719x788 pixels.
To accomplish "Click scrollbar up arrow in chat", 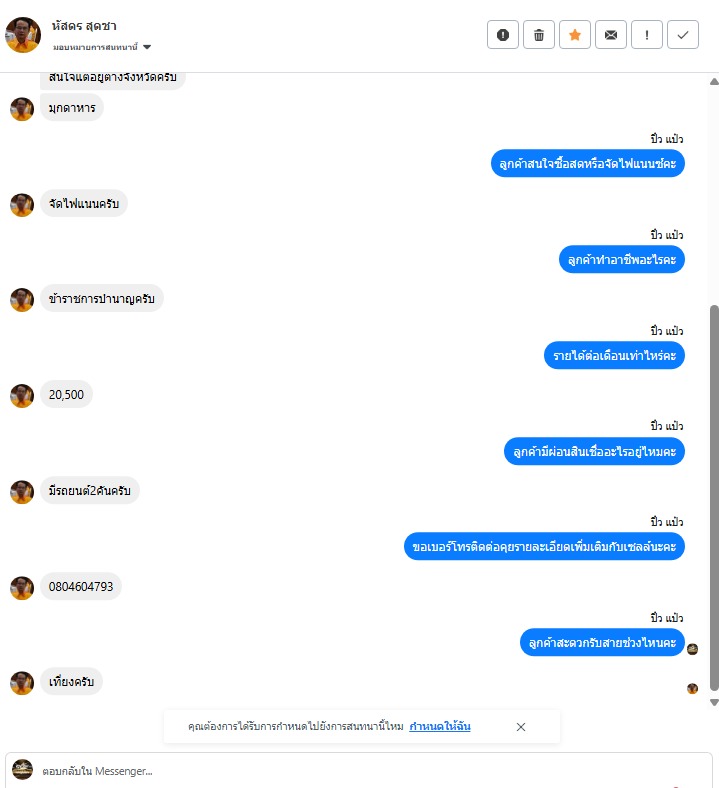I will (x=714, y=81).
